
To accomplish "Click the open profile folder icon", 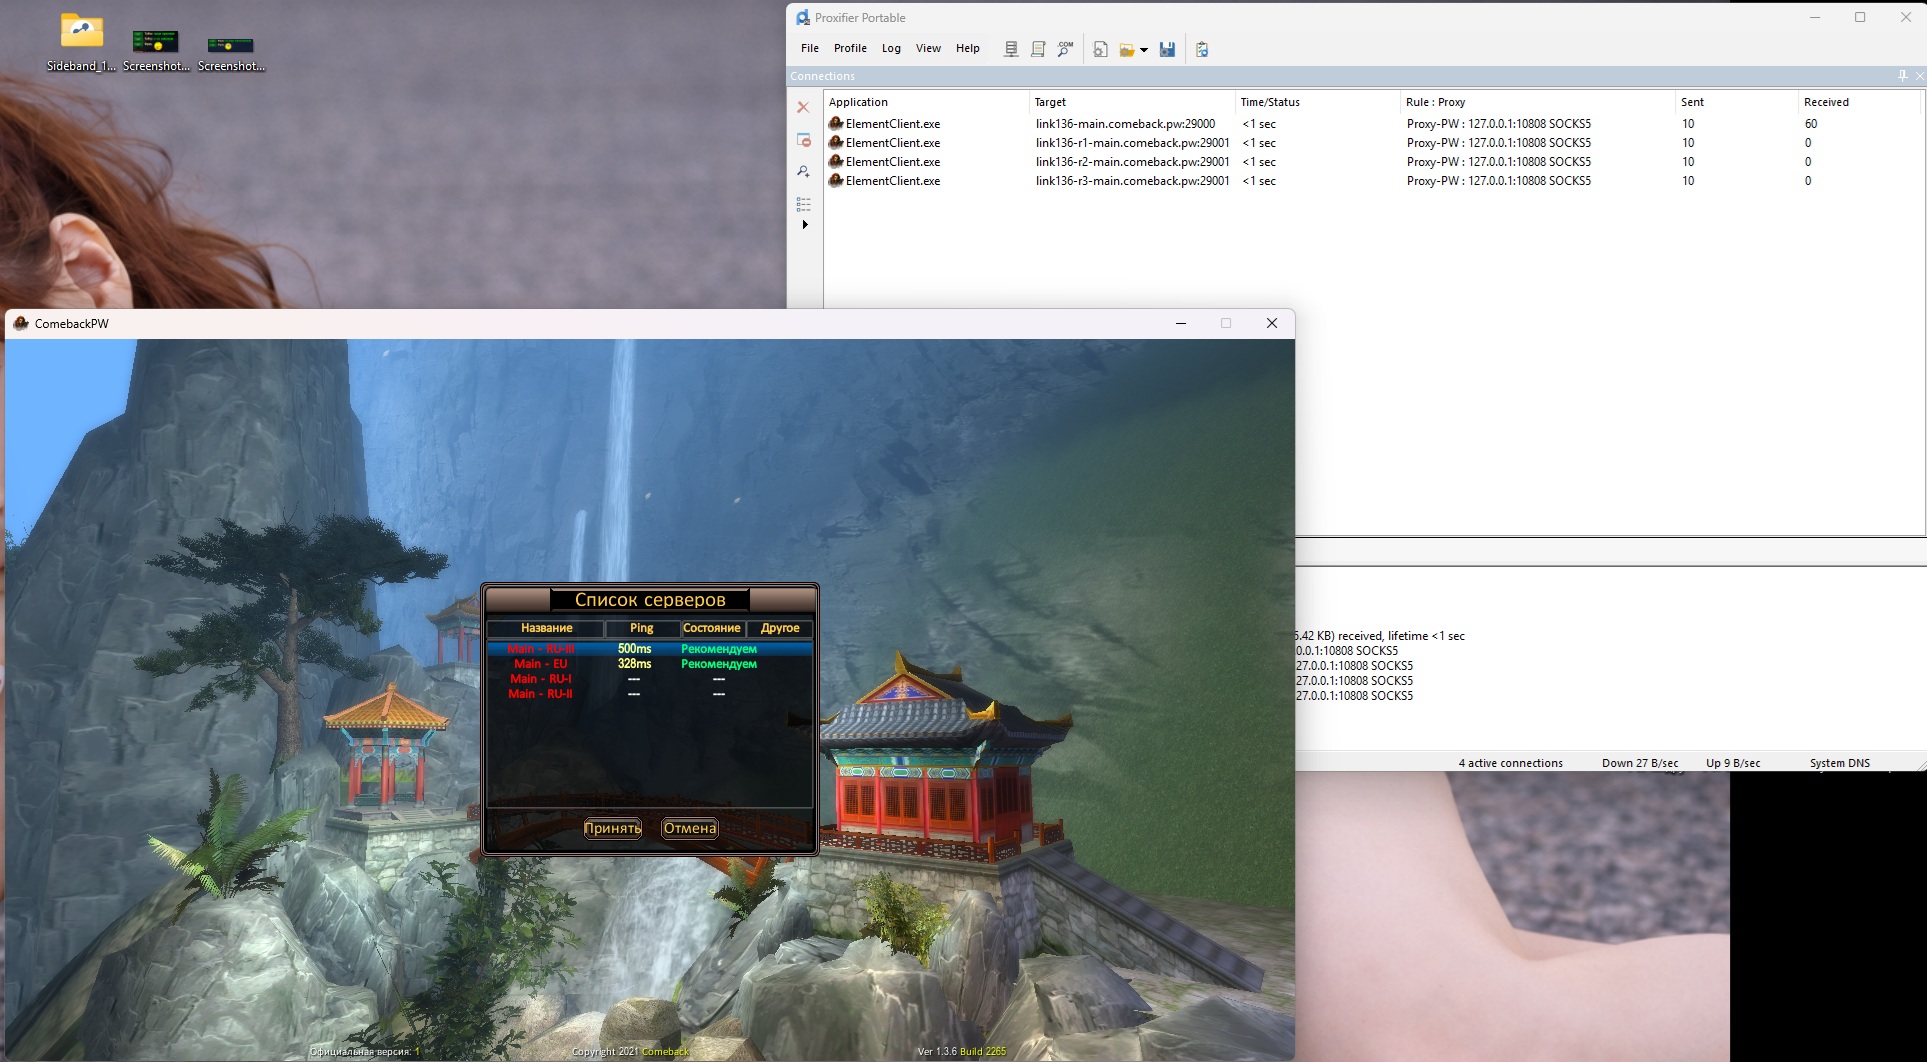I will tap(1127, 49).
